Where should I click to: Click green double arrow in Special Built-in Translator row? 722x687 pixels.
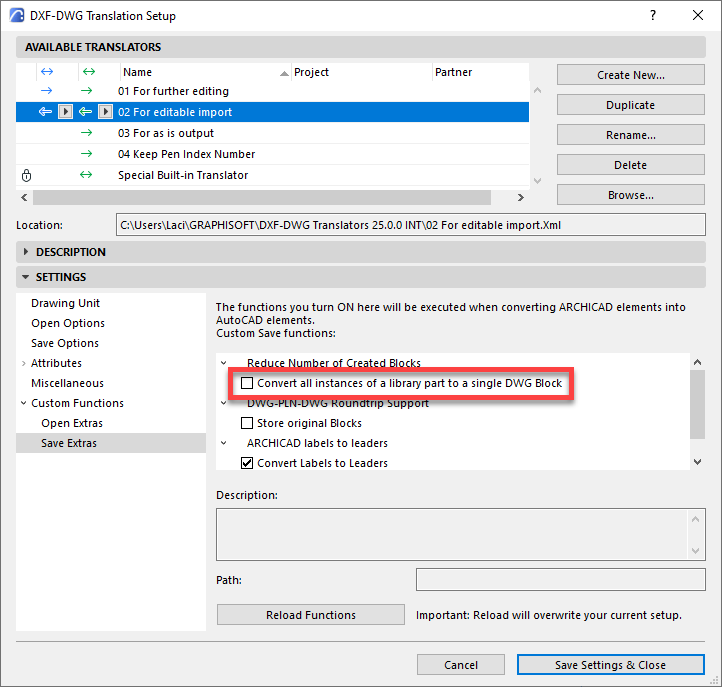(x=86, y=175)
